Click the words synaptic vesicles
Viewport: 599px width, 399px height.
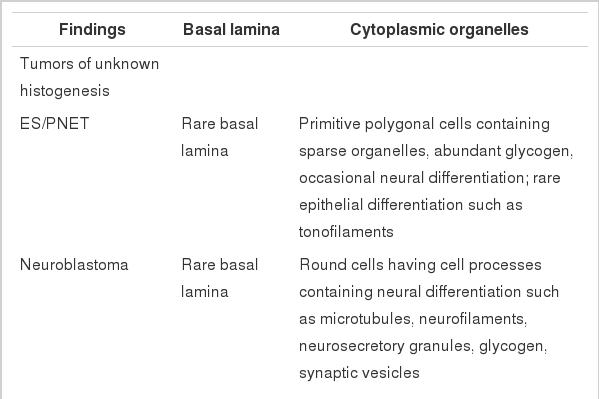click(359, 373)
